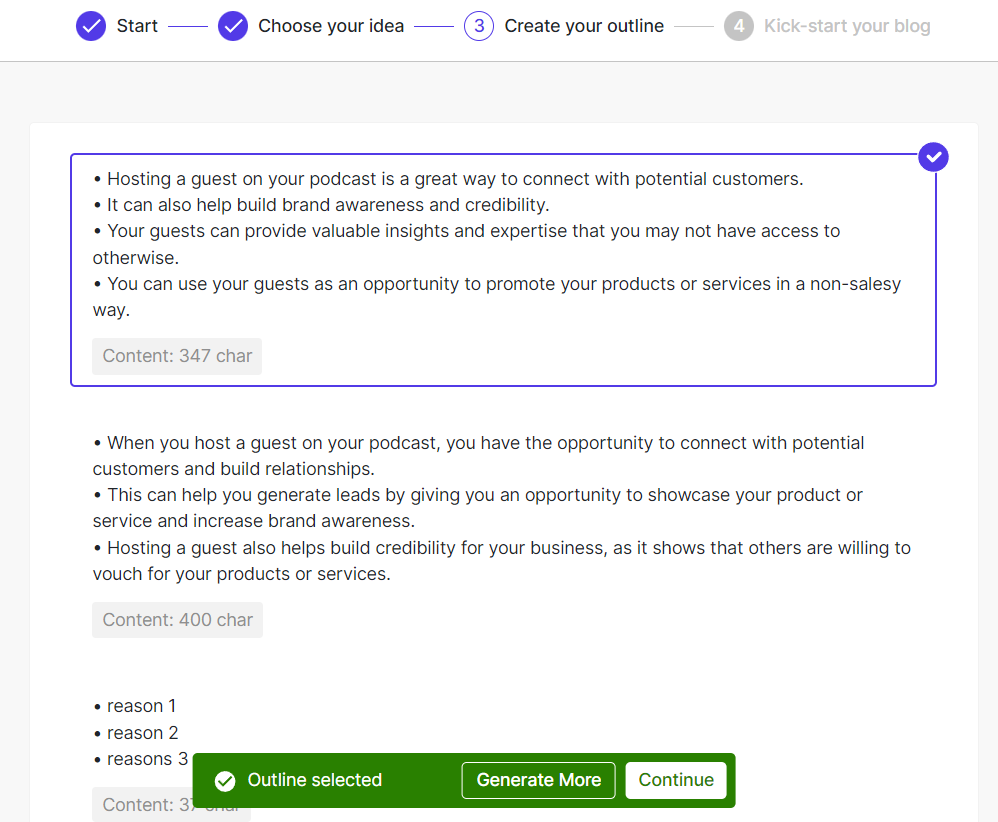The width and height of the screenshot is (998, 822).
Task: Go to the Start step label
Action: point(137,26)
